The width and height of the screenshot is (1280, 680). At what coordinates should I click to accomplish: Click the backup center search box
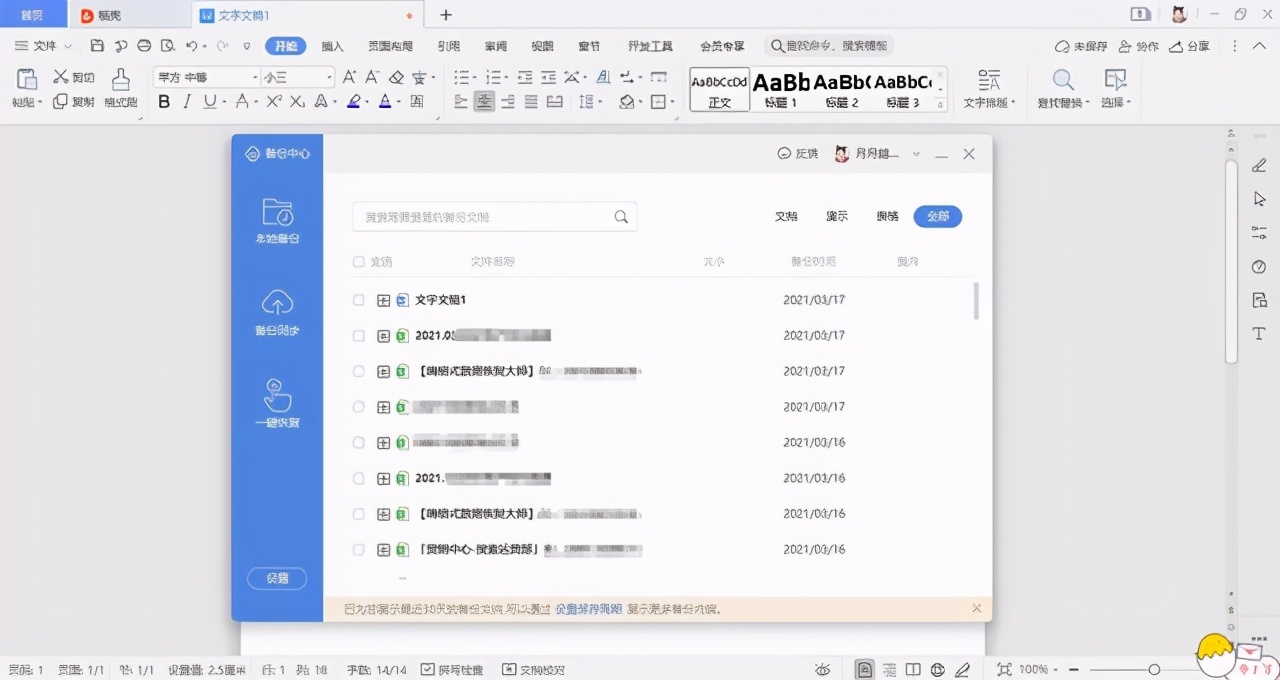point(495,216)
